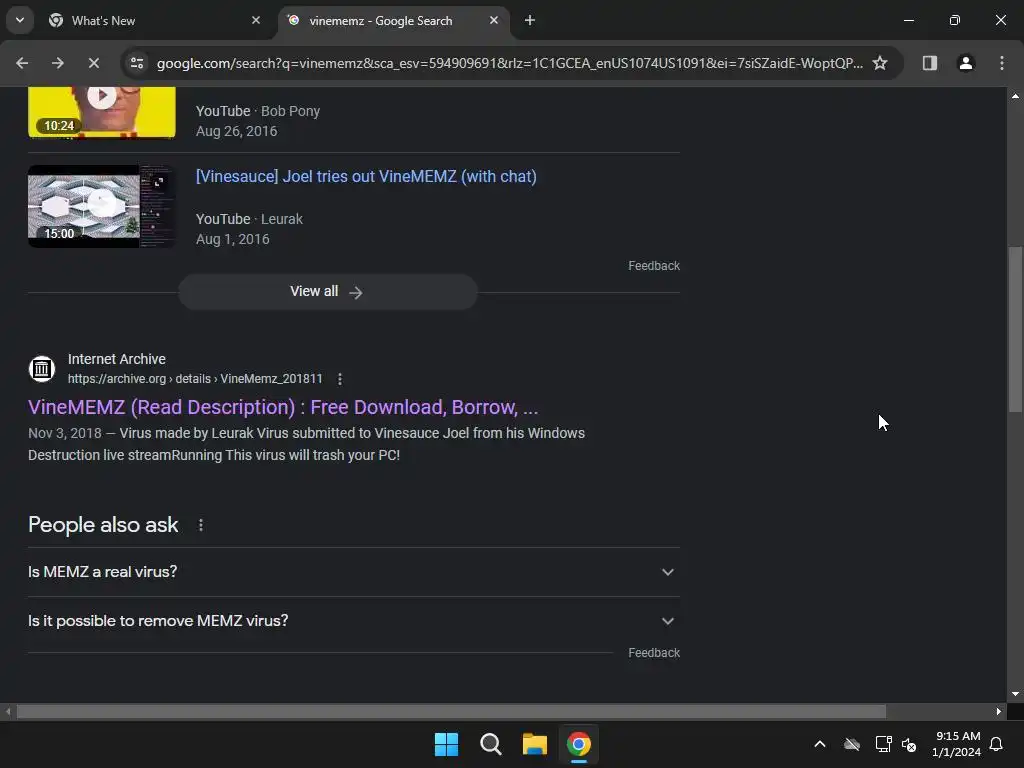View site information icon in address bar
Image resolution: width=1024 pixels, height=768 pixels.
137,63
